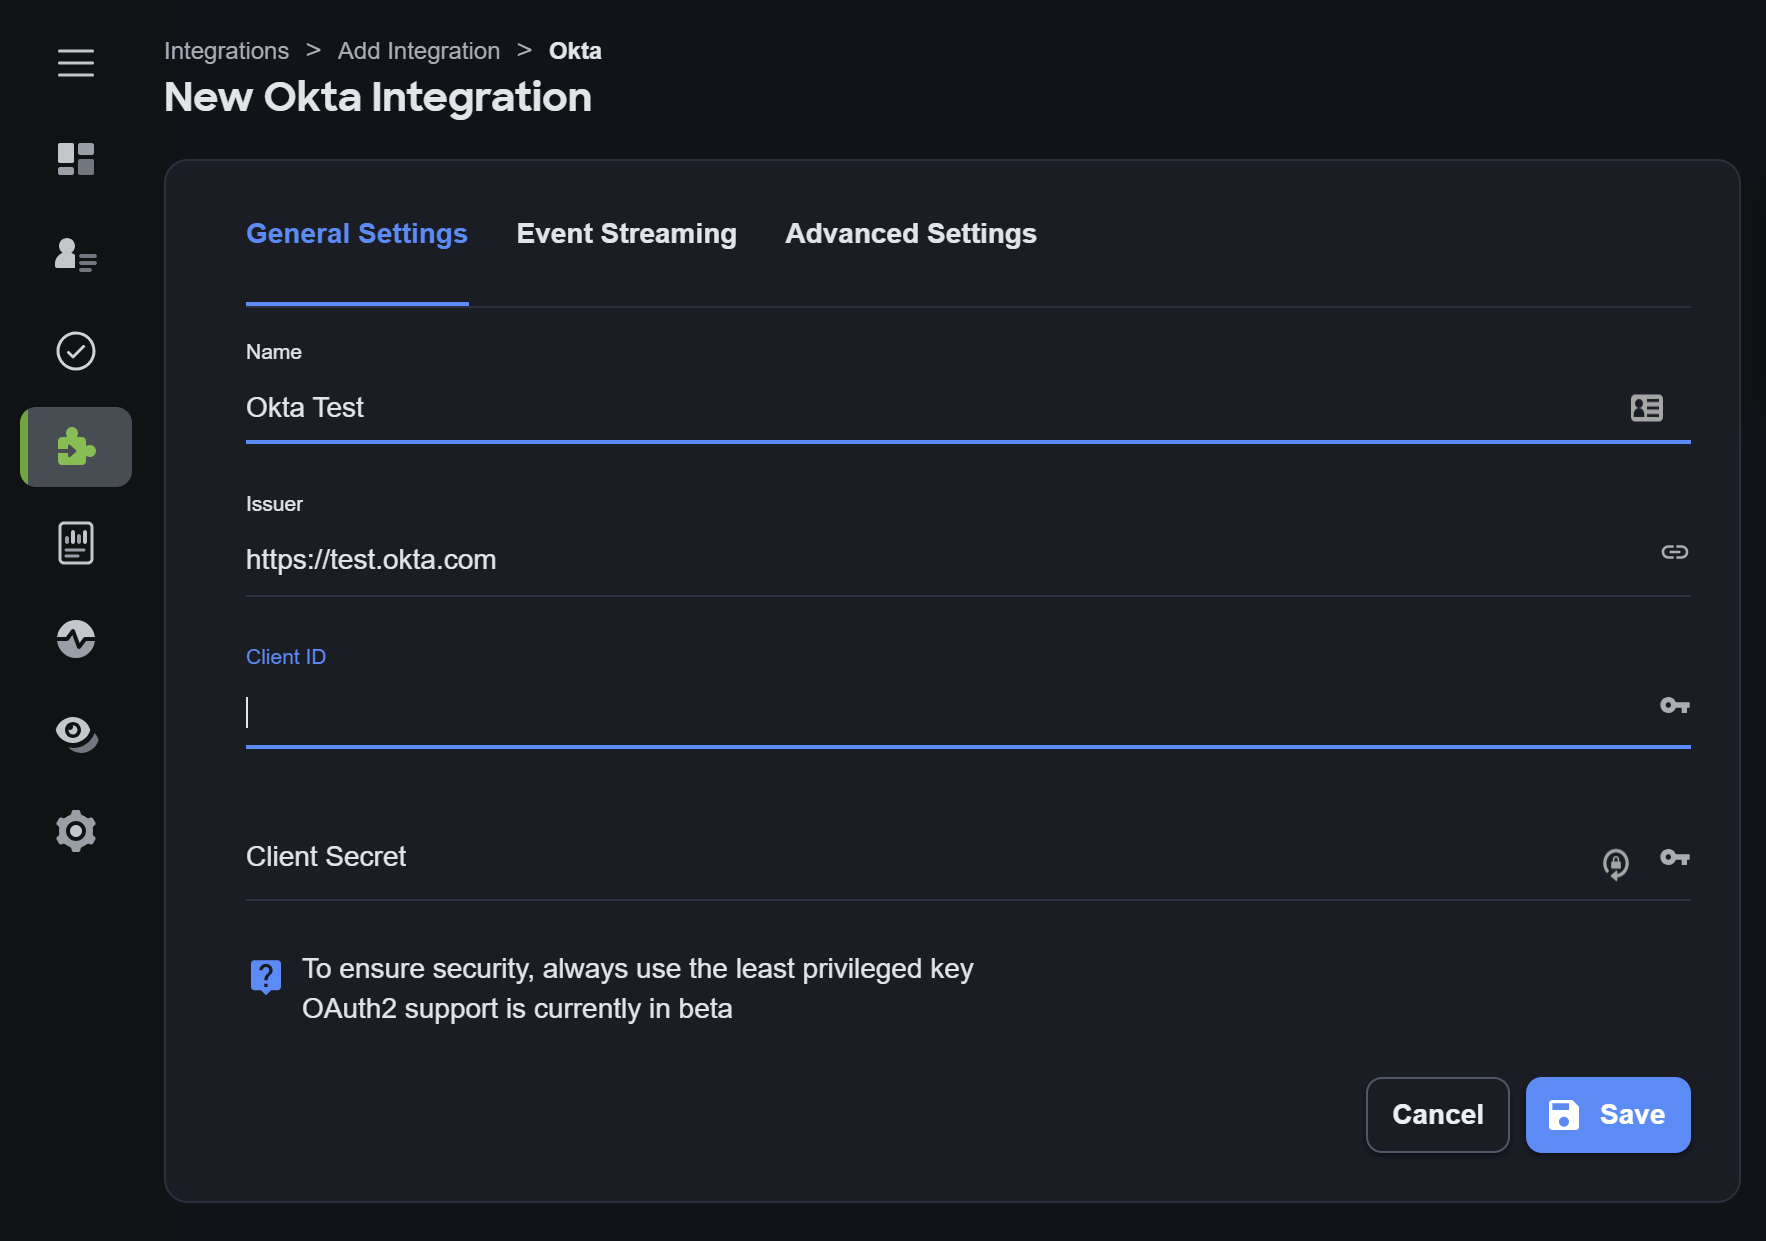Click the help question mark icon
This screenshot has width=1766, height=1241.
tap(266, 976)
